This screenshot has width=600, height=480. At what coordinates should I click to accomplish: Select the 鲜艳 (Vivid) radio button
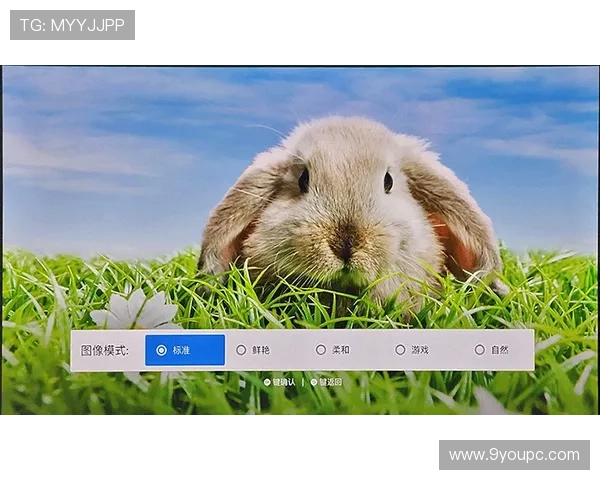click(241, 350)
